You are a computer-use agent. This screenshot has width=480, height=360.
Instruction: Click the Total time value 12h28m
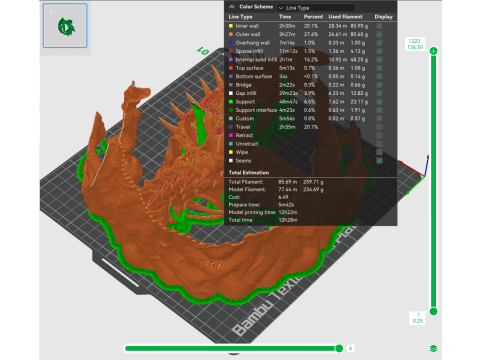[x=288, y=220]
